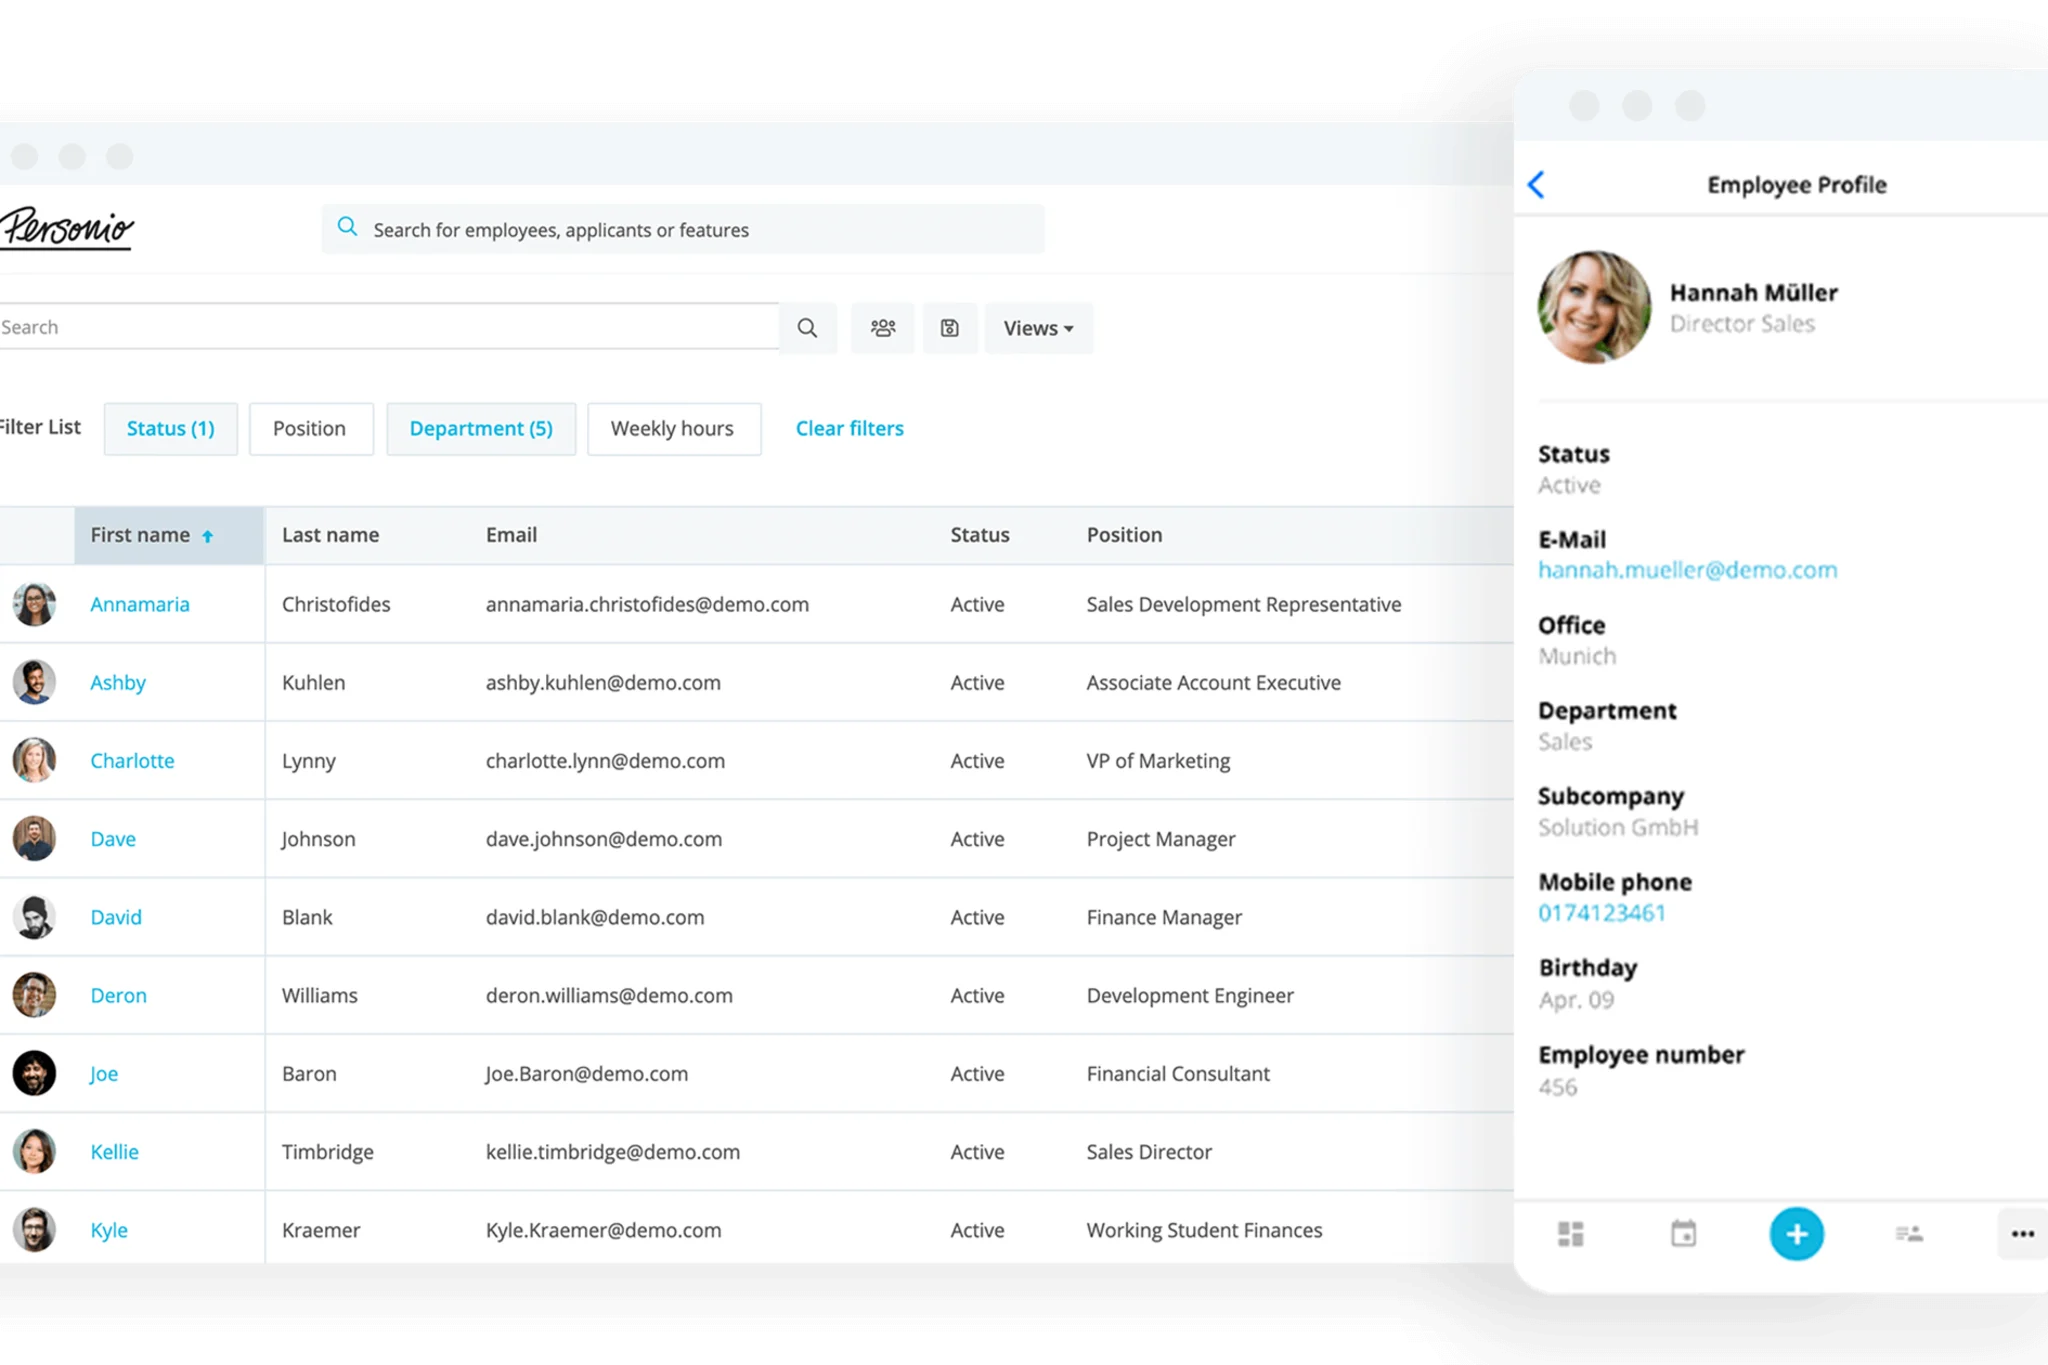Viewport: 2048px width, 1365px height.
Task: Click David's avatar
Action: pos(34,917)
